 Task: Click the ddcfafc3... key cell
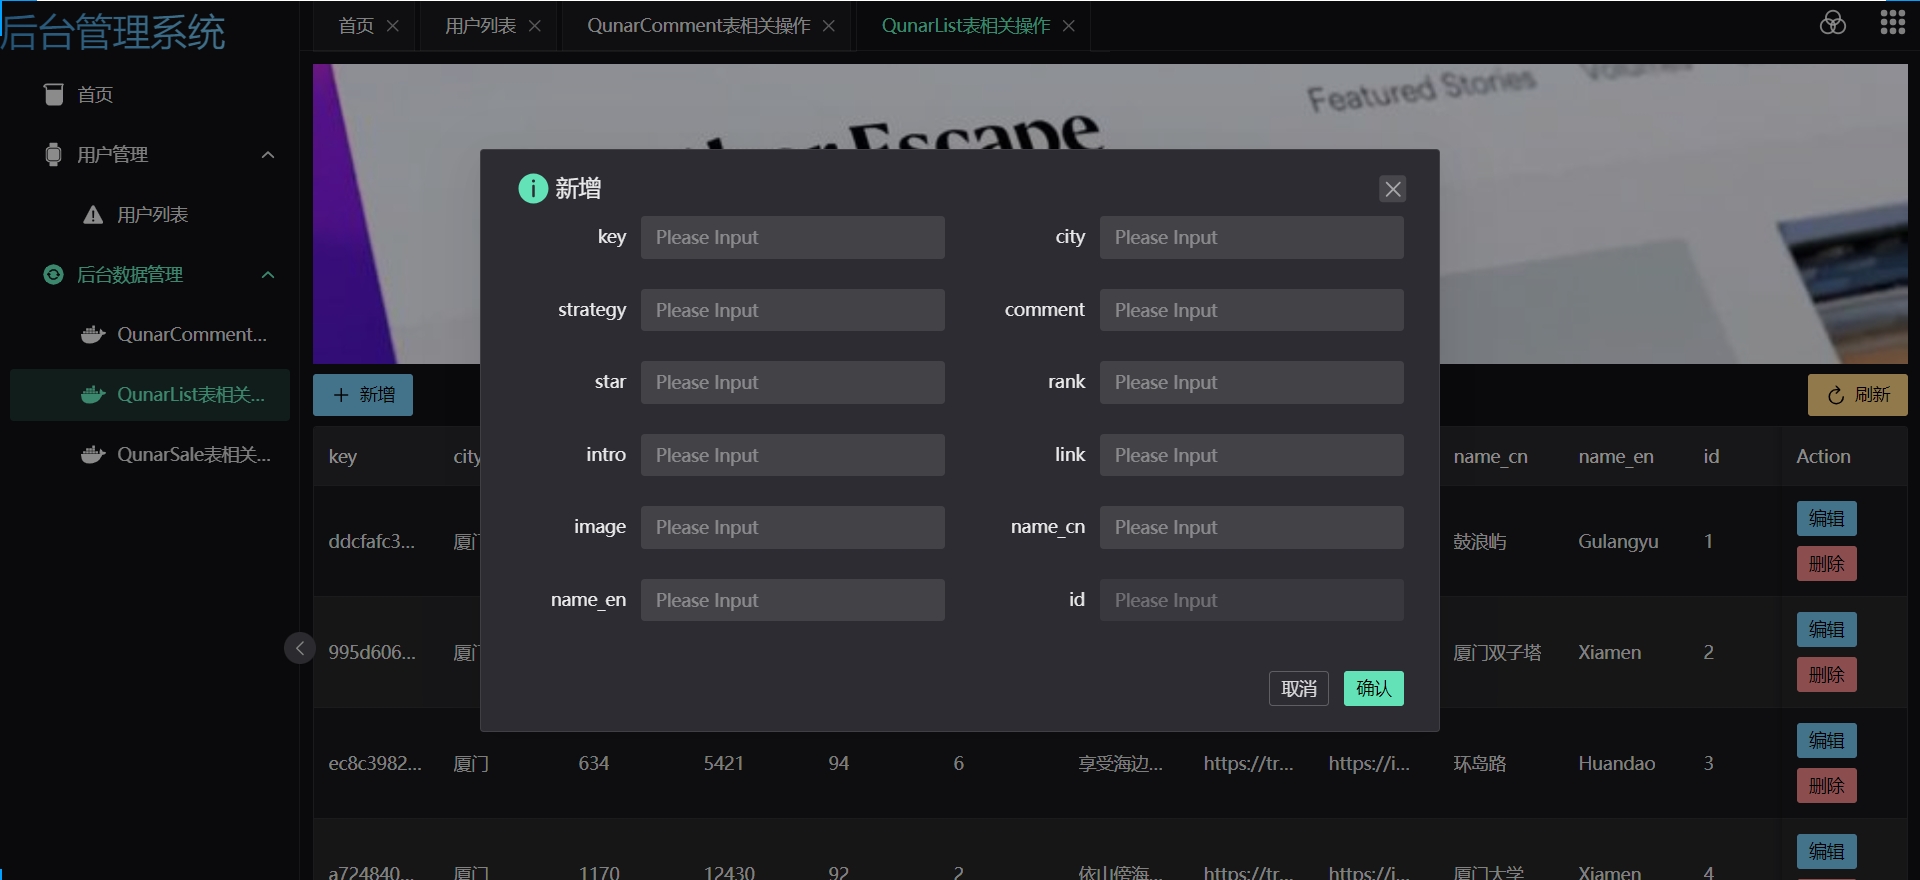pyautogui.click(x=372, y=541)
